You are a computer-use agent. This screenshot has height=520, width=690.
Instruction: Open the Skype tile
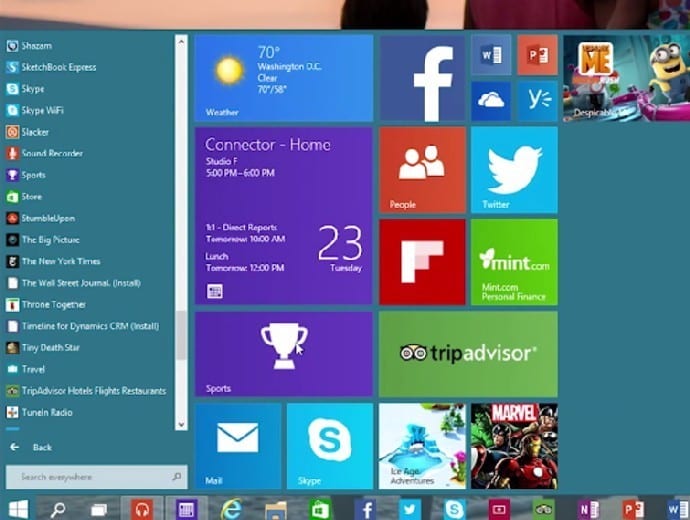coord(330,446)
